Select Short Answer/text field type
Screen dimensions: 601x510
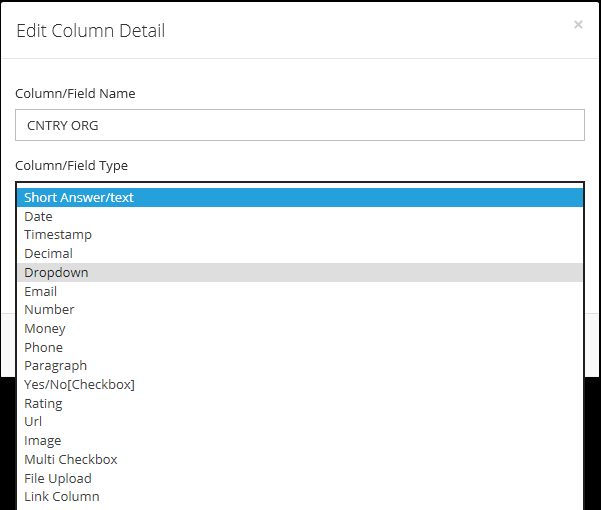point(300,197)
